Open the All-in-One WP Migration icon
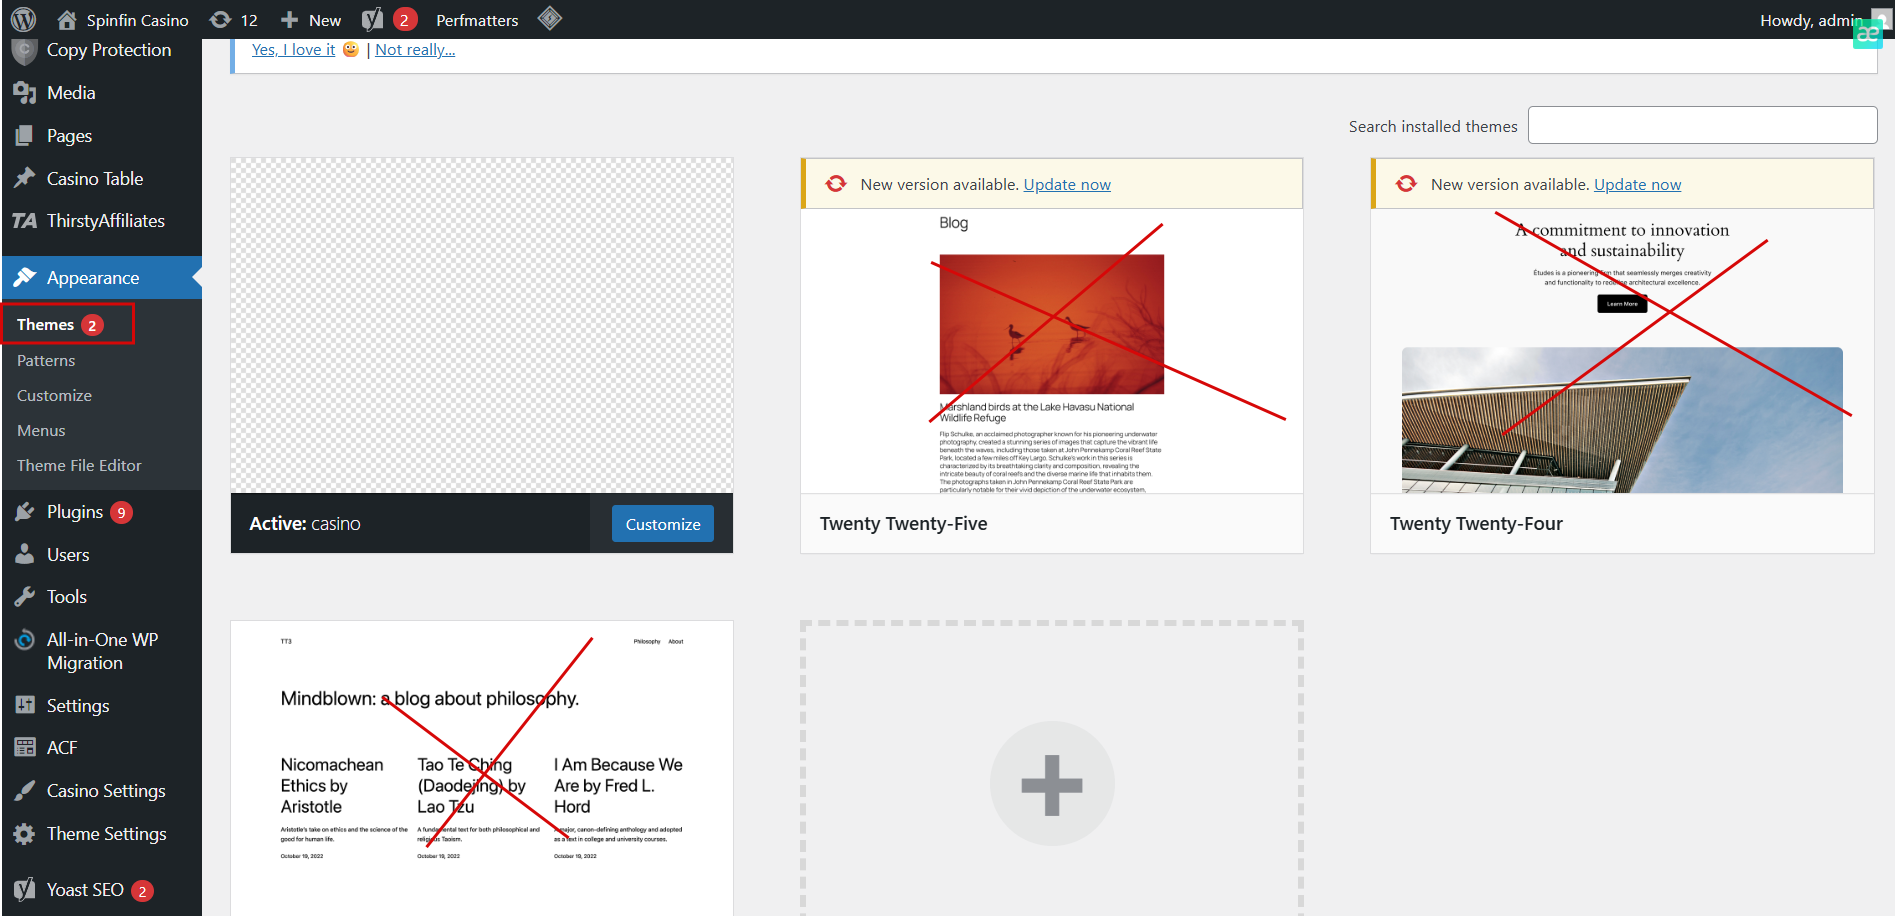The width and height of the screenshot is (1895, 916). [25, 640]
